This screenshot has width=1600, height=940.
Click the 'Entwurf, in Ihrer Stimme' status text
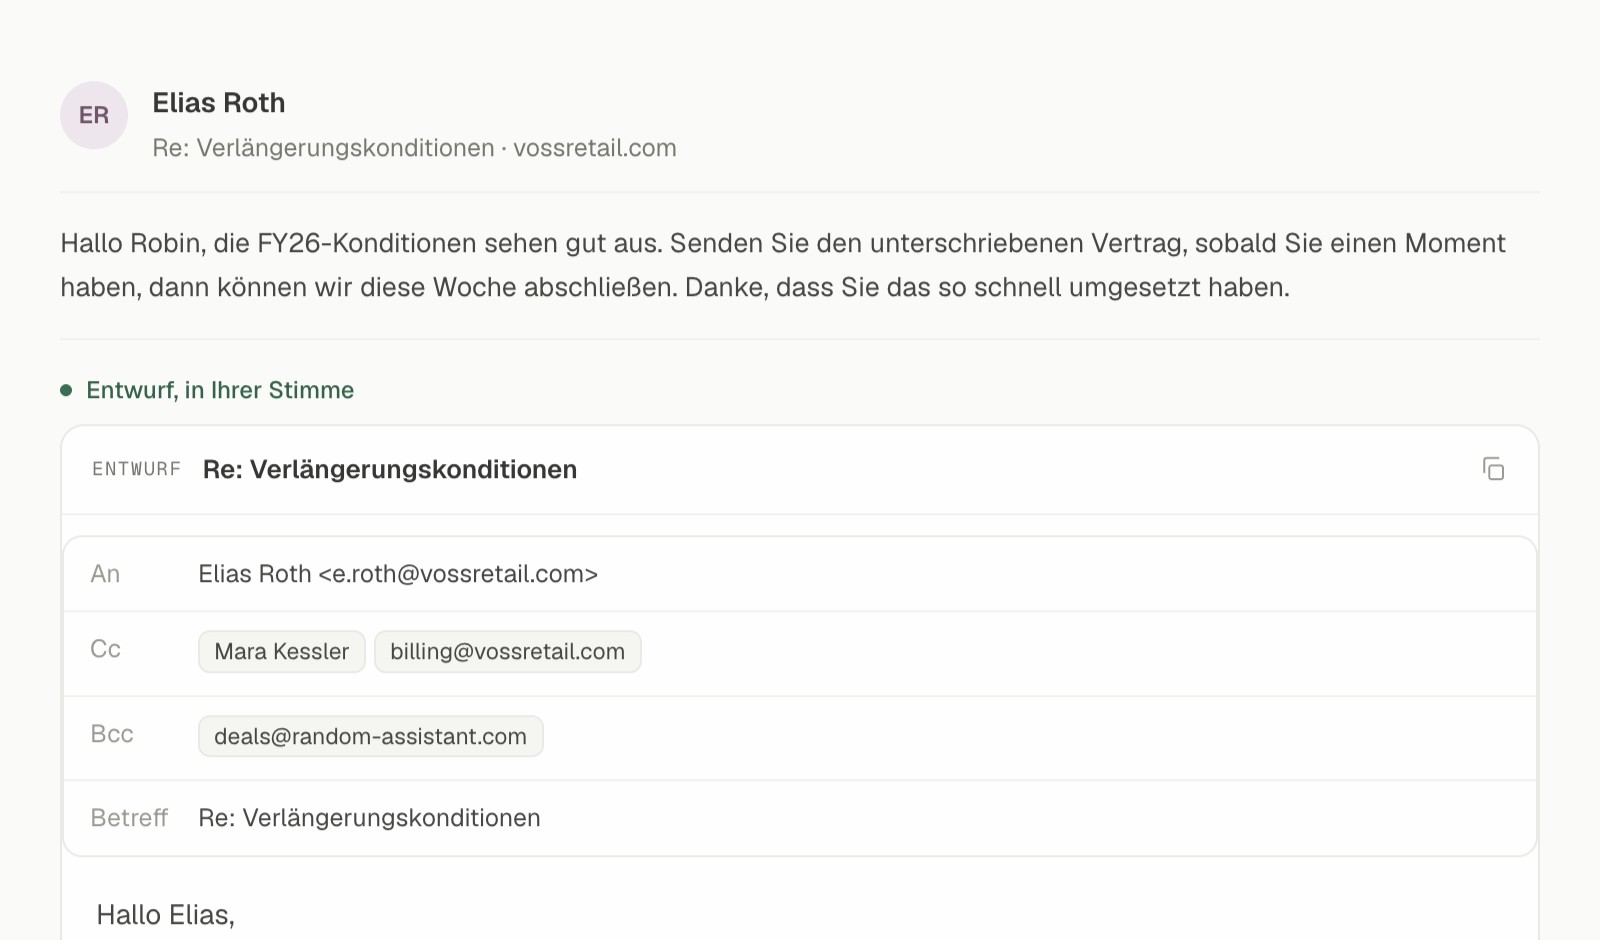(220, 390)
